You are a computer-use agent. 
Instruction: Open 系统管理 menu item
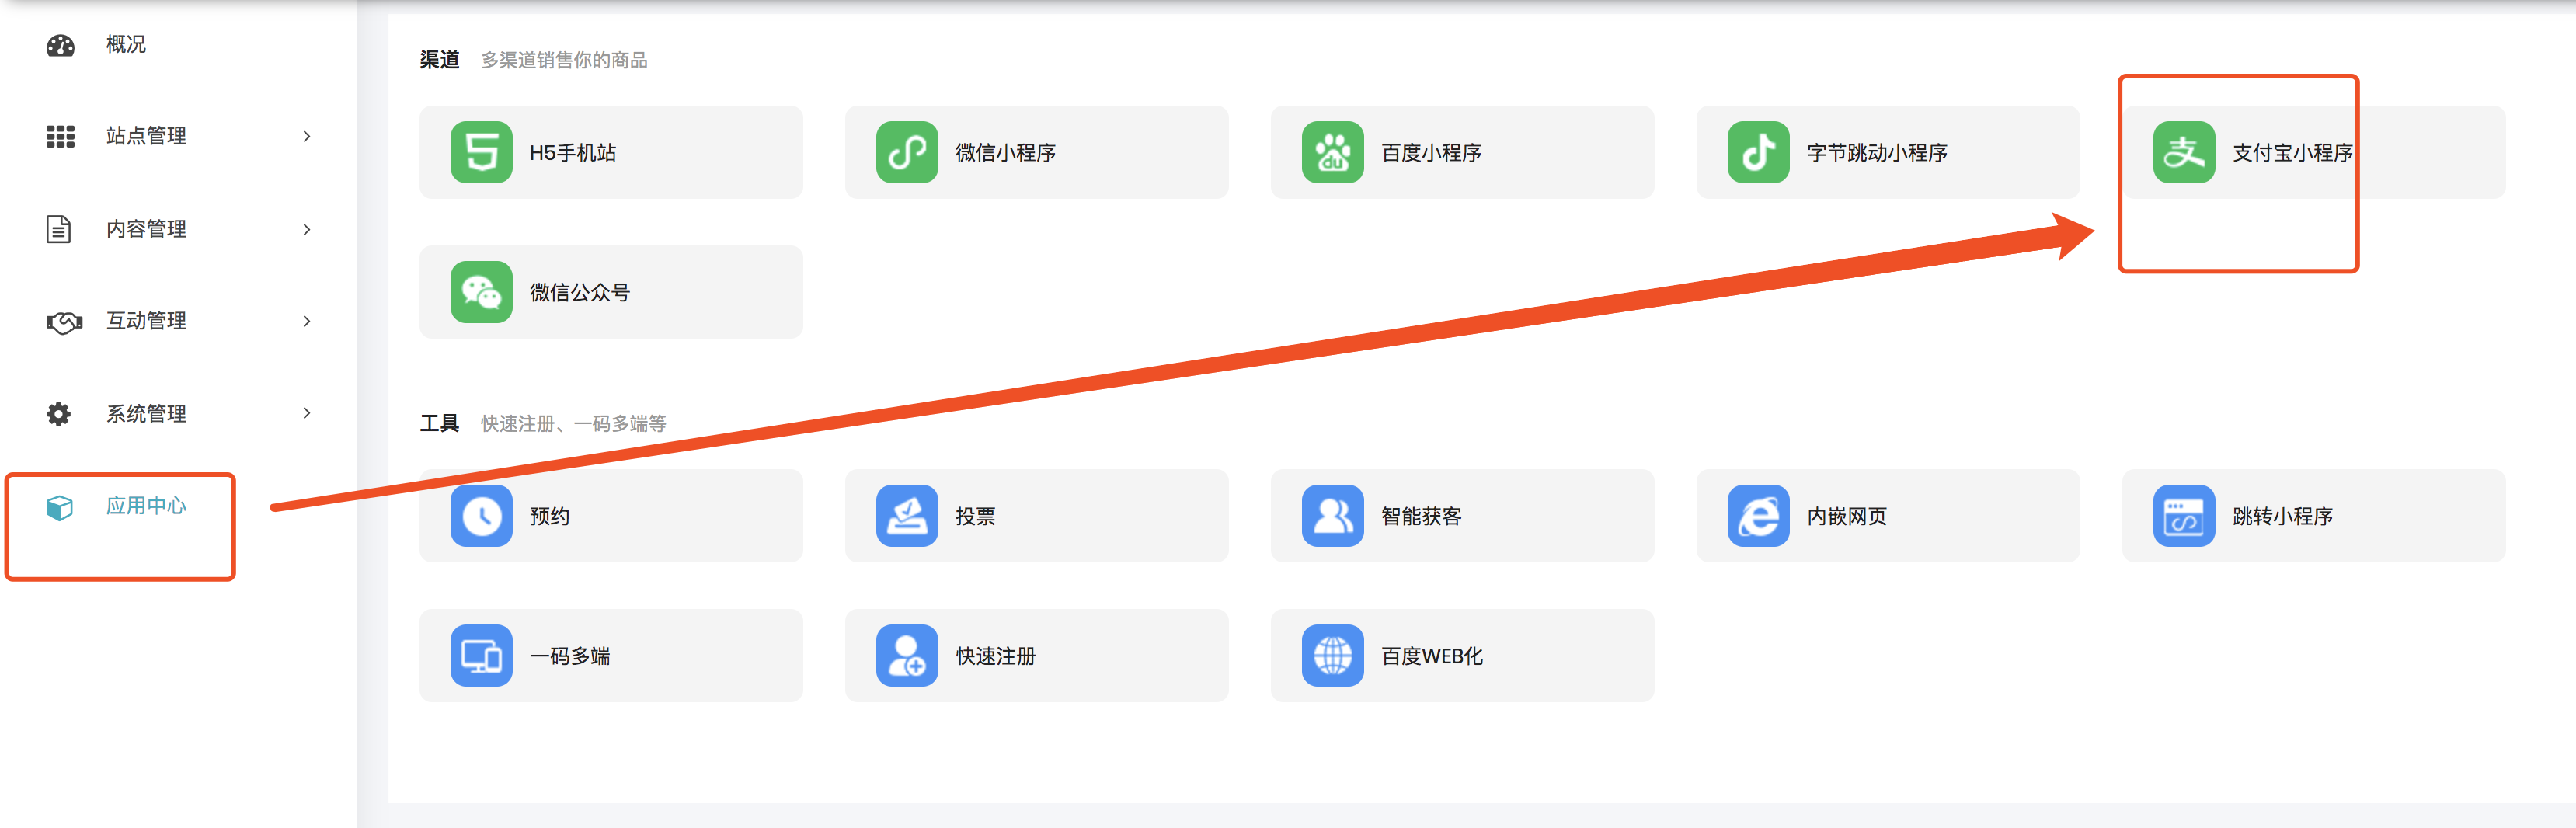(146, 414)
